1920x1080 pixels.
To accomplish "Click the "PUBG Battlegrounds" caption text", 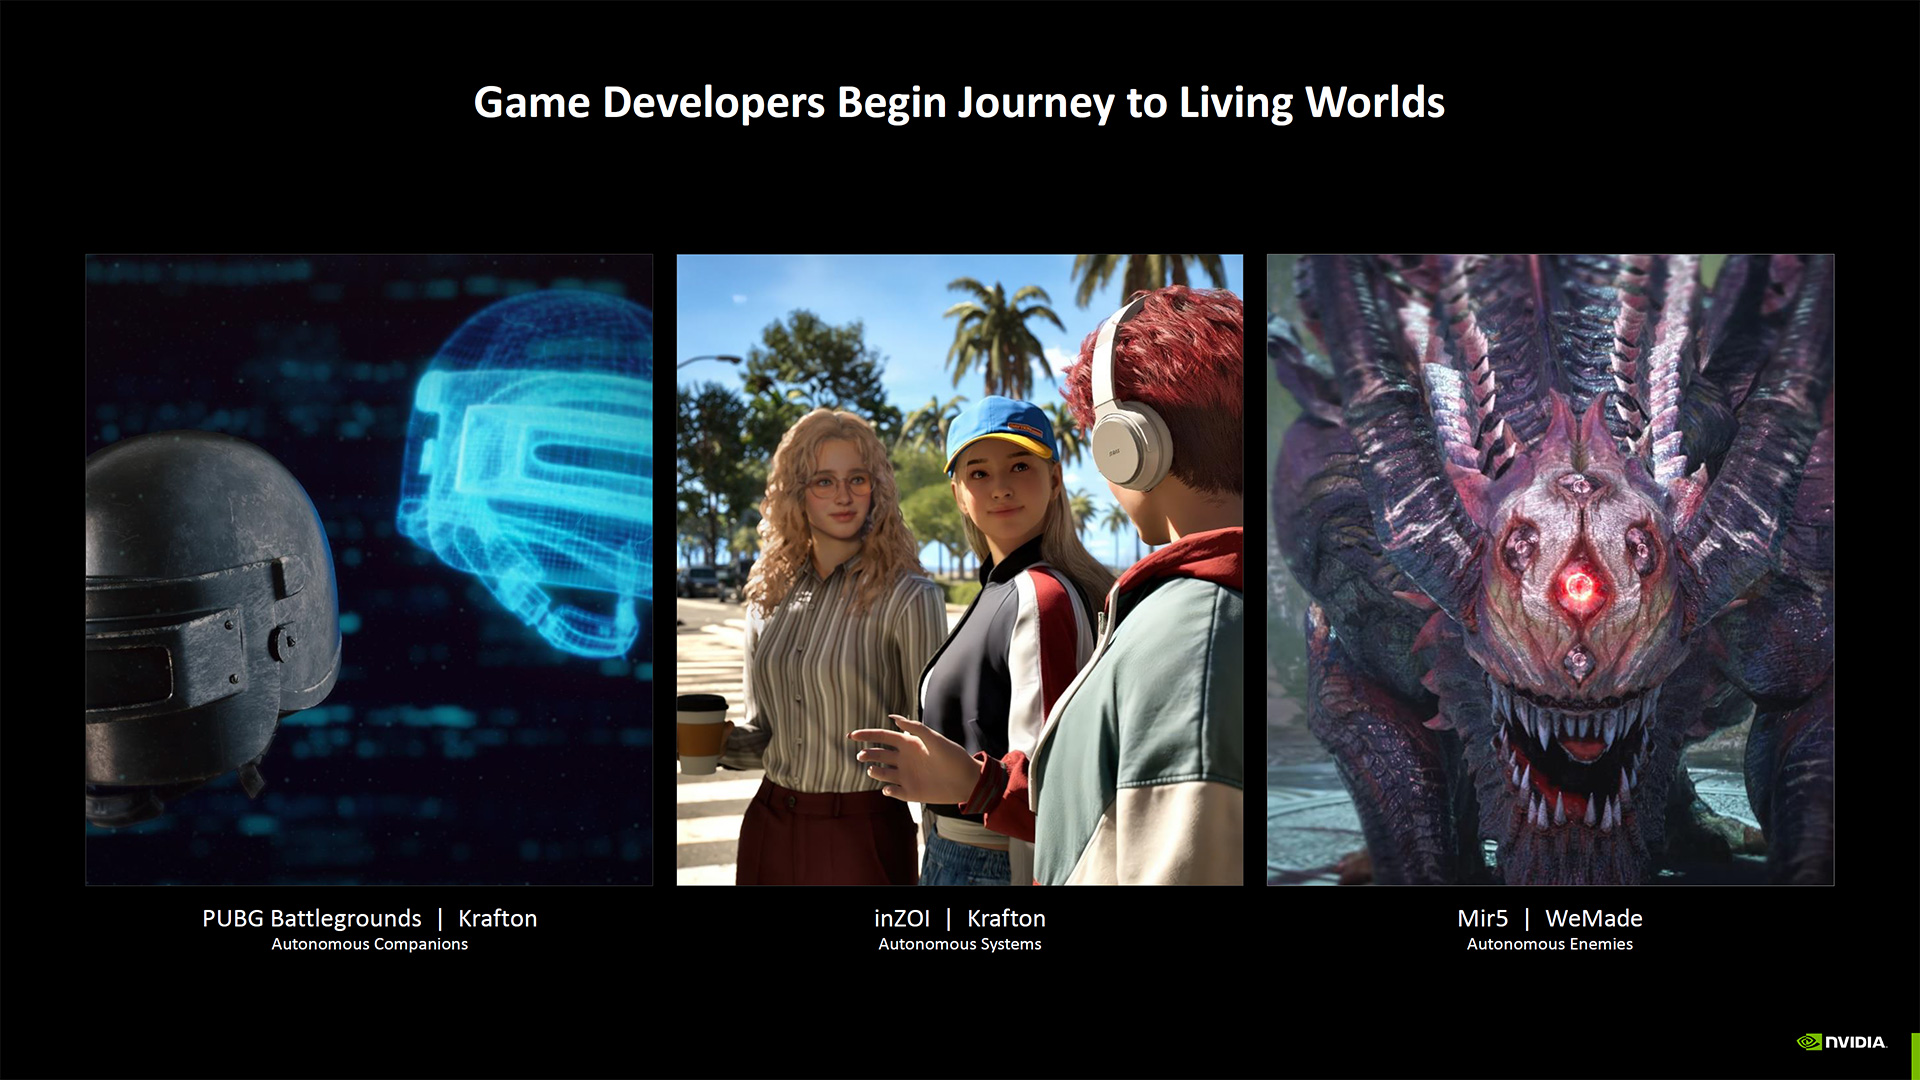I will 311,918.
